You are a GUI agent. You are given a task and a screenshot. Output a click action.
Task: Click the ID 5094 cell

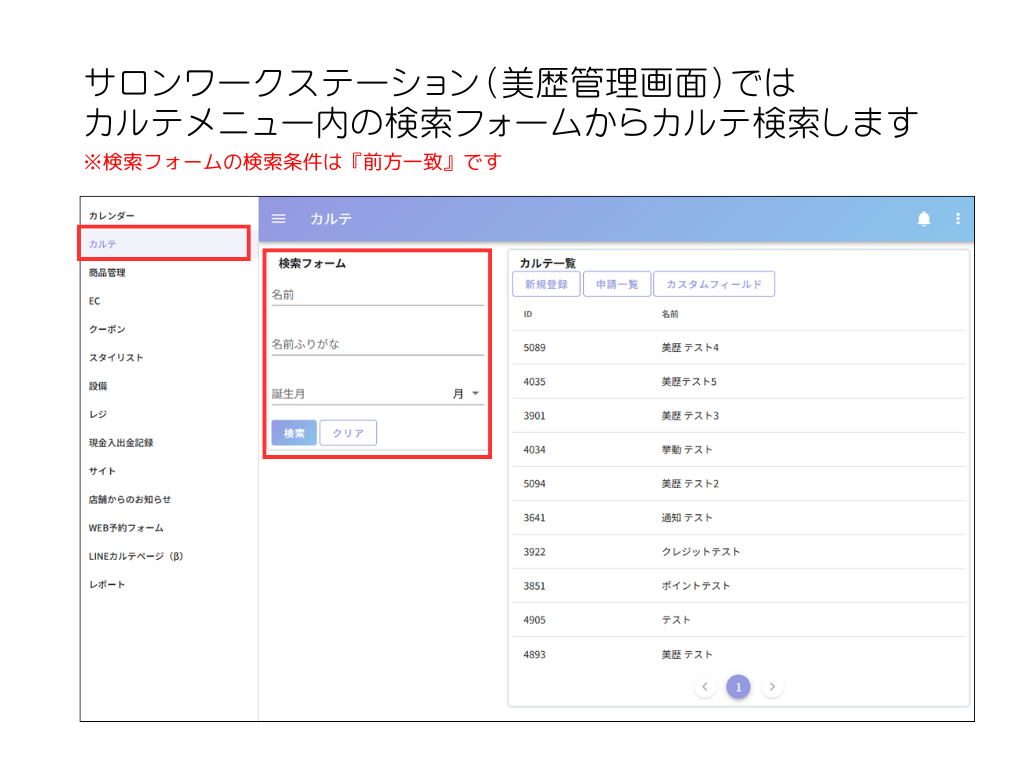click(534, 483)
